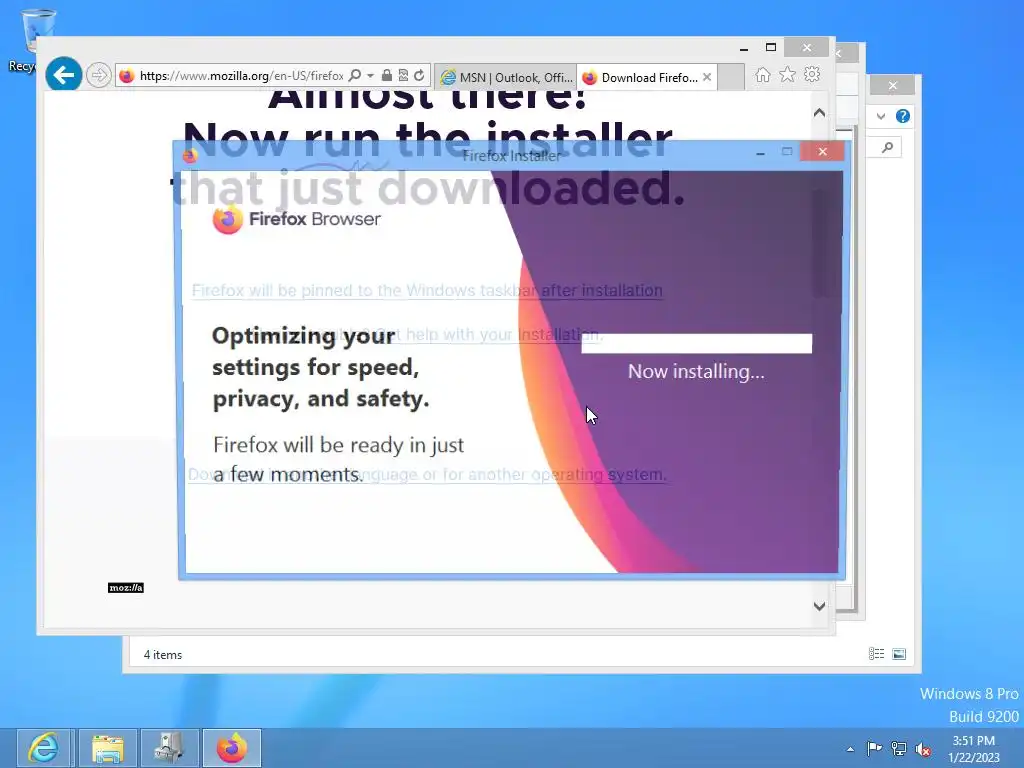Open Internet Explorer from the taskbar

[x=43, y=748]
